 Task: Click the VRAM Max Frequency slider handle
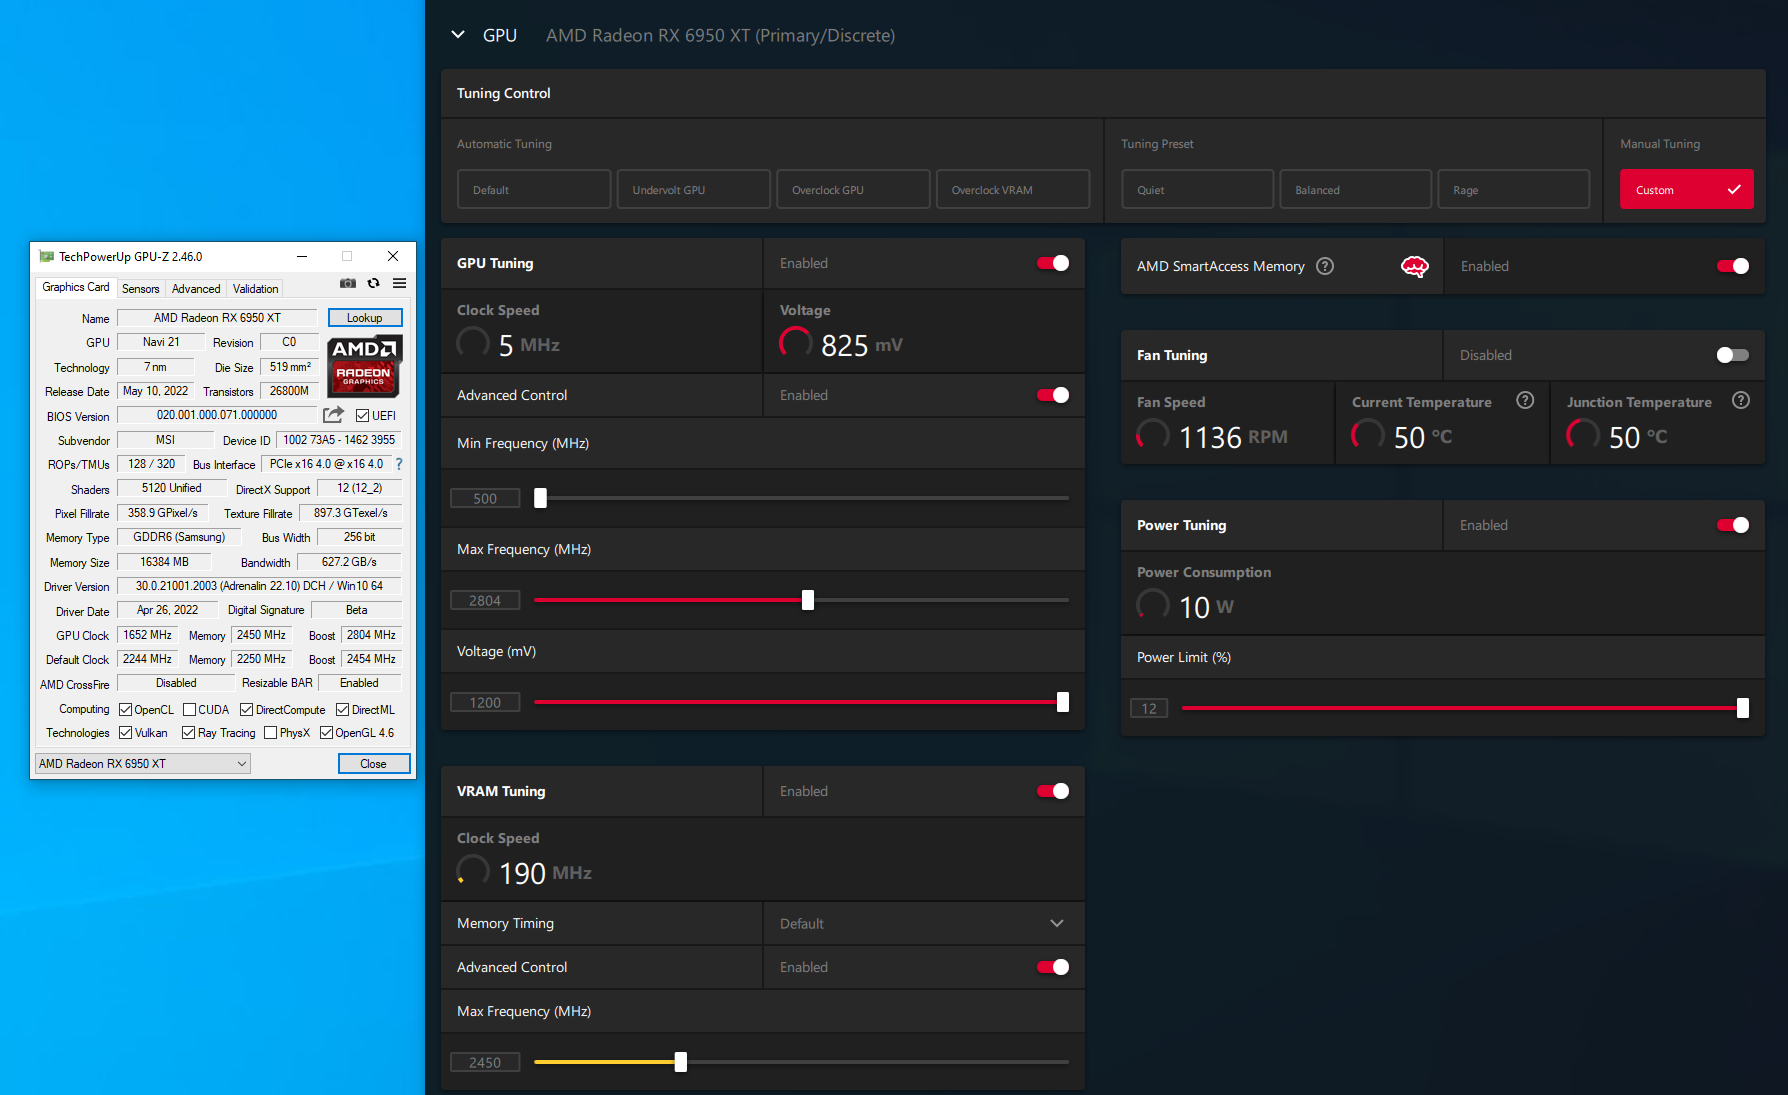click(x=681, y=1062)
